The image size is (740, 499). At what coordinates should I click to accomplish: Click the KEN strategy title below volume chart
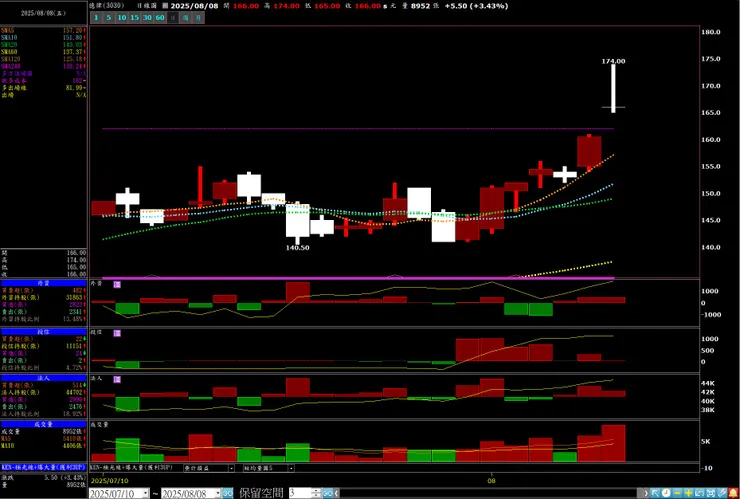(x=131, y=468)
